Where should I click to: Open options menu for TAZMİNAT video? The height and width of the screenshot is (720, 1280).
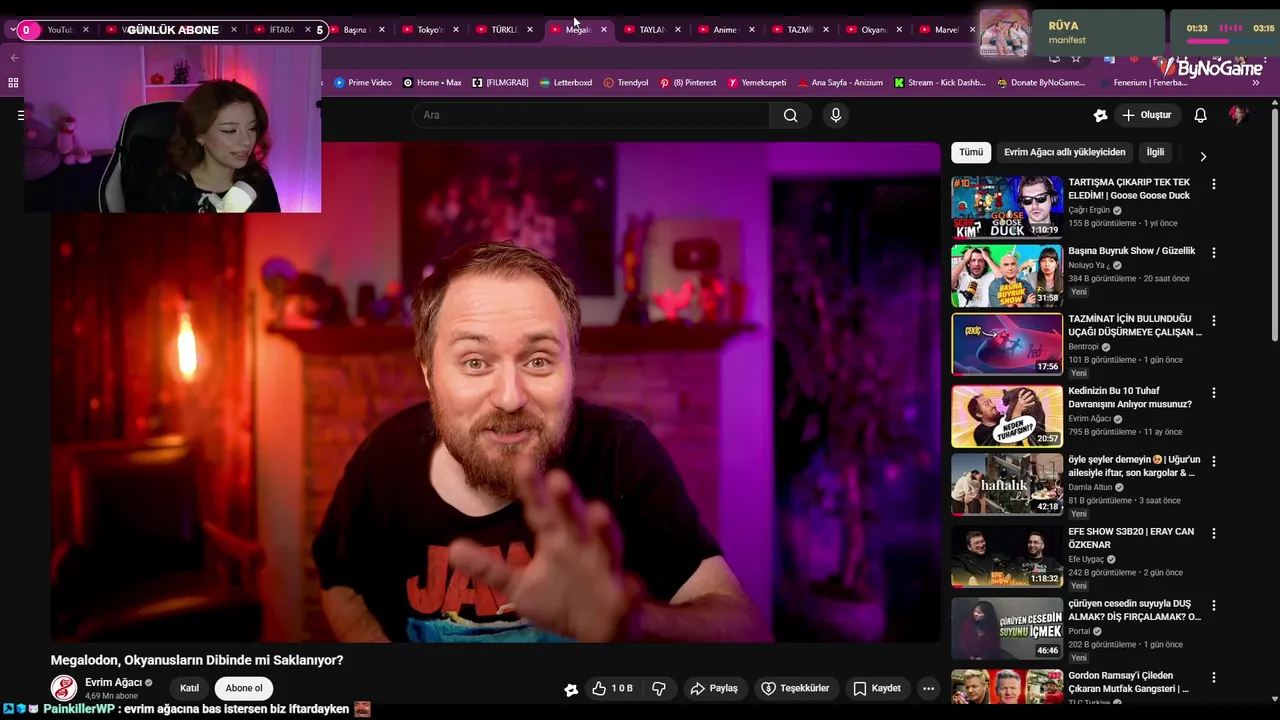tap(1214, 320)
